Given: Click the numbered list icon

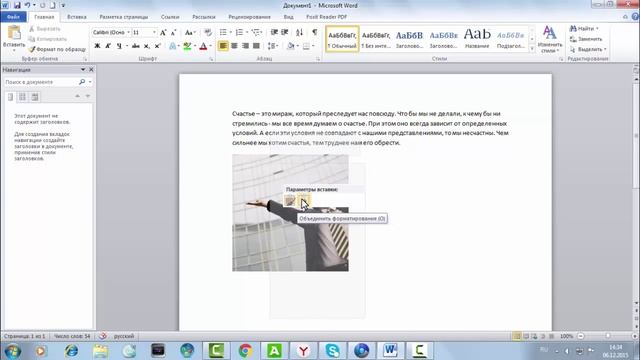Looking at the screenshot, I should click(x=239, y=32).
